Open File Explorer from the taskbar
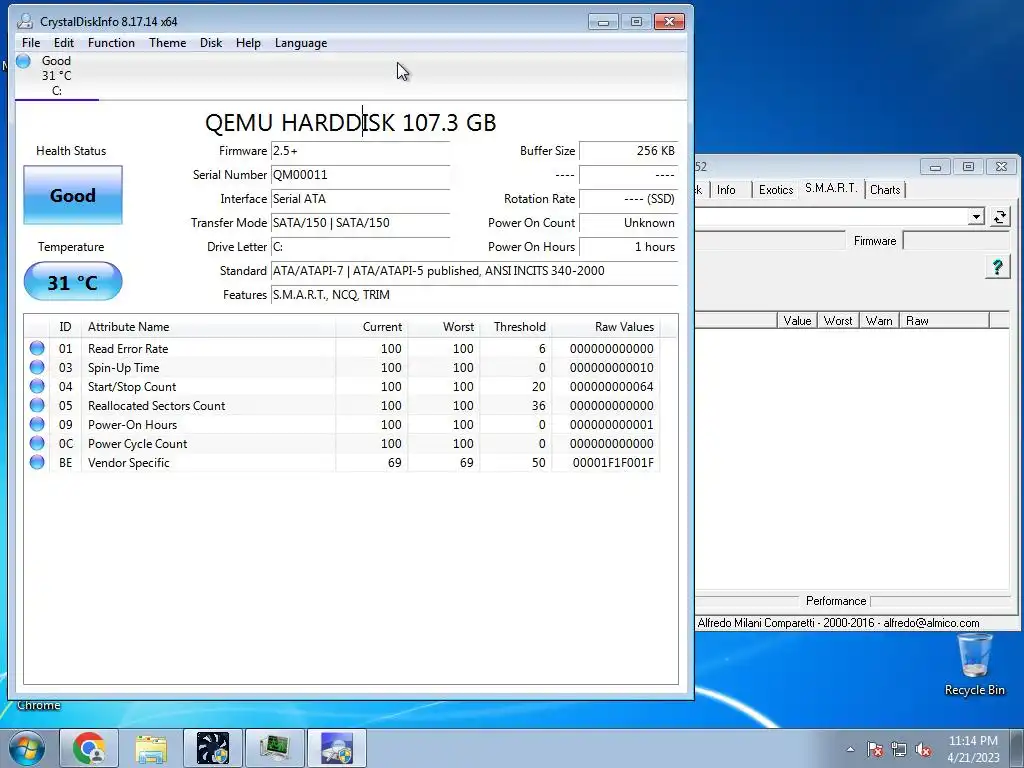 pos(151,748)
